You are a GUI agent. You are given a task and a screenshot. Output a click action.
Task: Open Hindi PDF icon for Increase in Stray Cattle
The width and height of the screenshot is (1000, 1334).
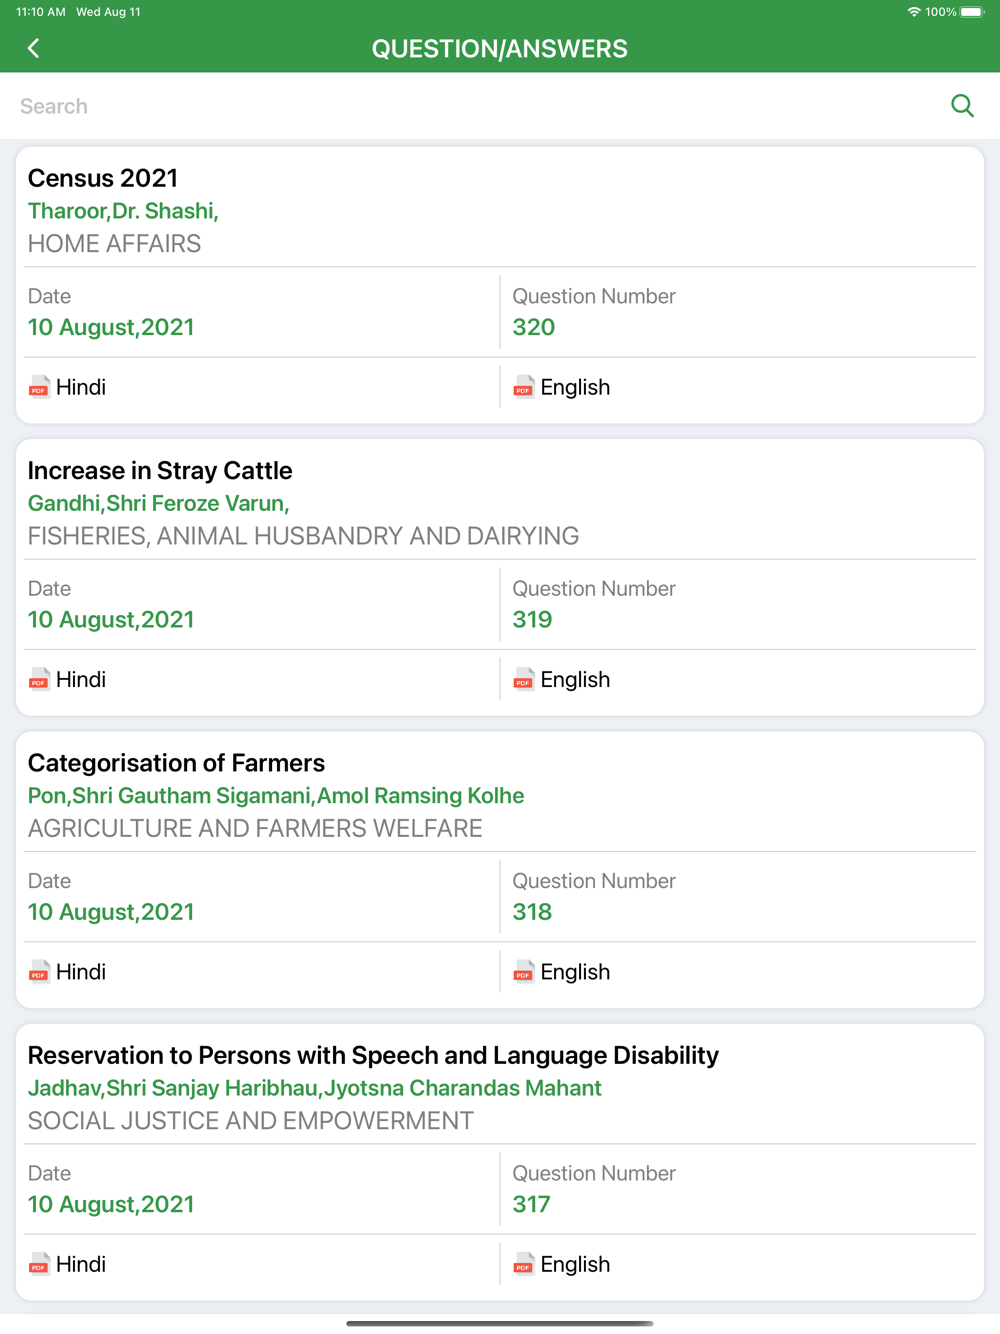pos(39,680)
